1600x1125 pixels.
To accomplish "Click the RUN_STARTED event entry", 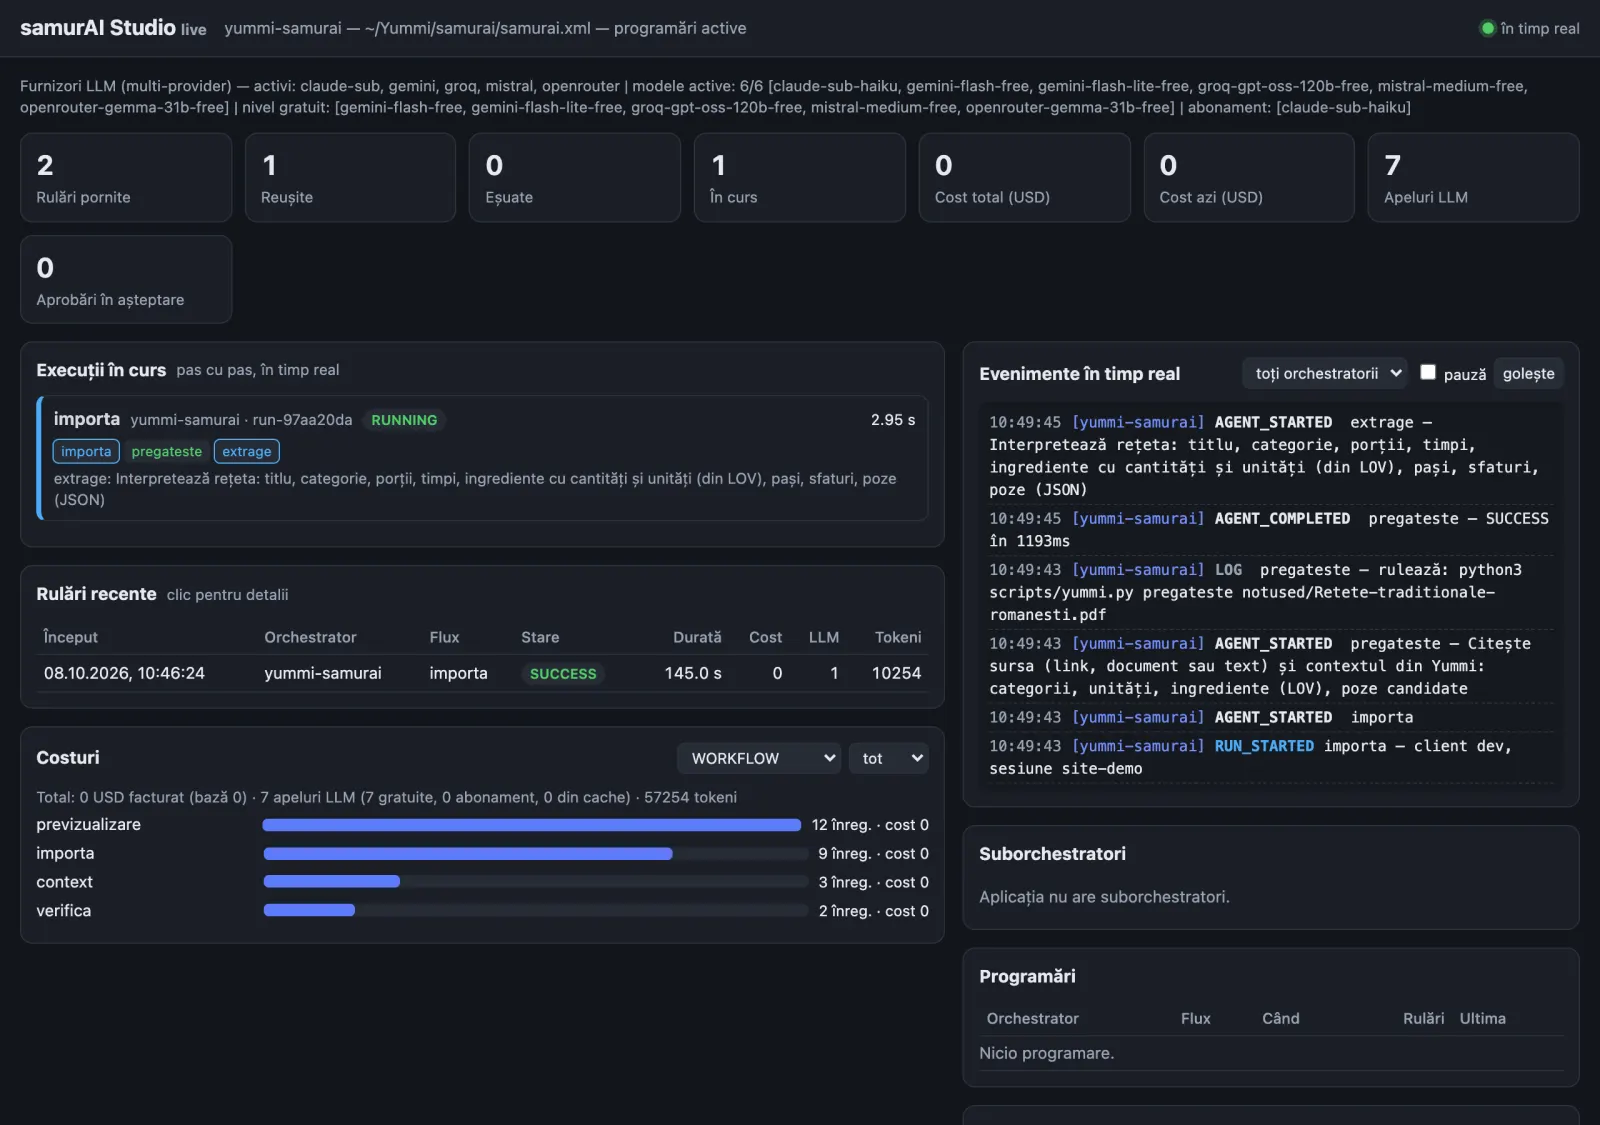I will click(1270, 757).
